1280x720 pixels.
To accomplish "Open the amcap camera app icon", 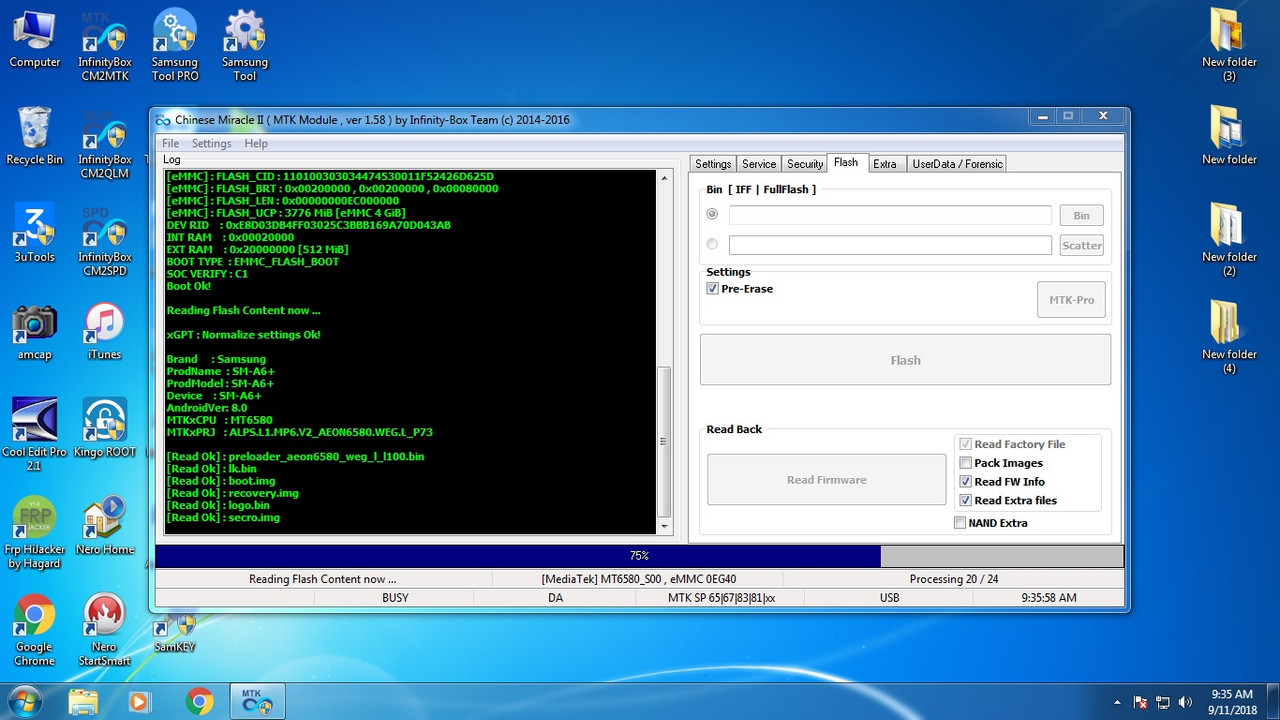I will pyautogui.click(x=35, y=332).
